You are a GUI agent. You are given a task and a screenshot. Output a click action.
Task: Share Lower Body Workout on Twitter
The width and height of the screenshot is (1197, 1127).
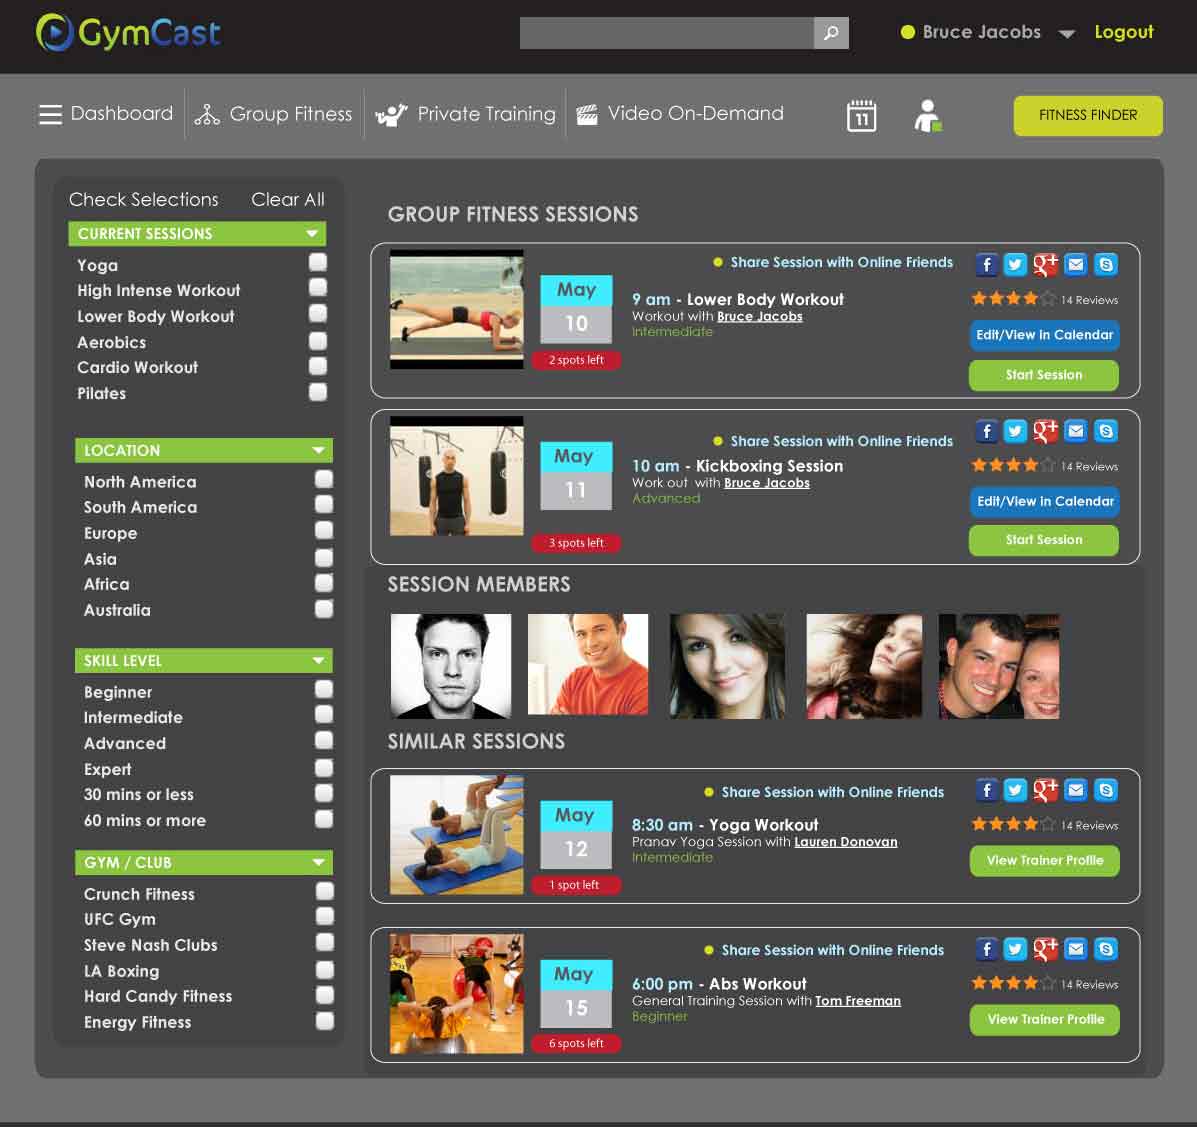pyautogui.click(x=1015, y=264)
